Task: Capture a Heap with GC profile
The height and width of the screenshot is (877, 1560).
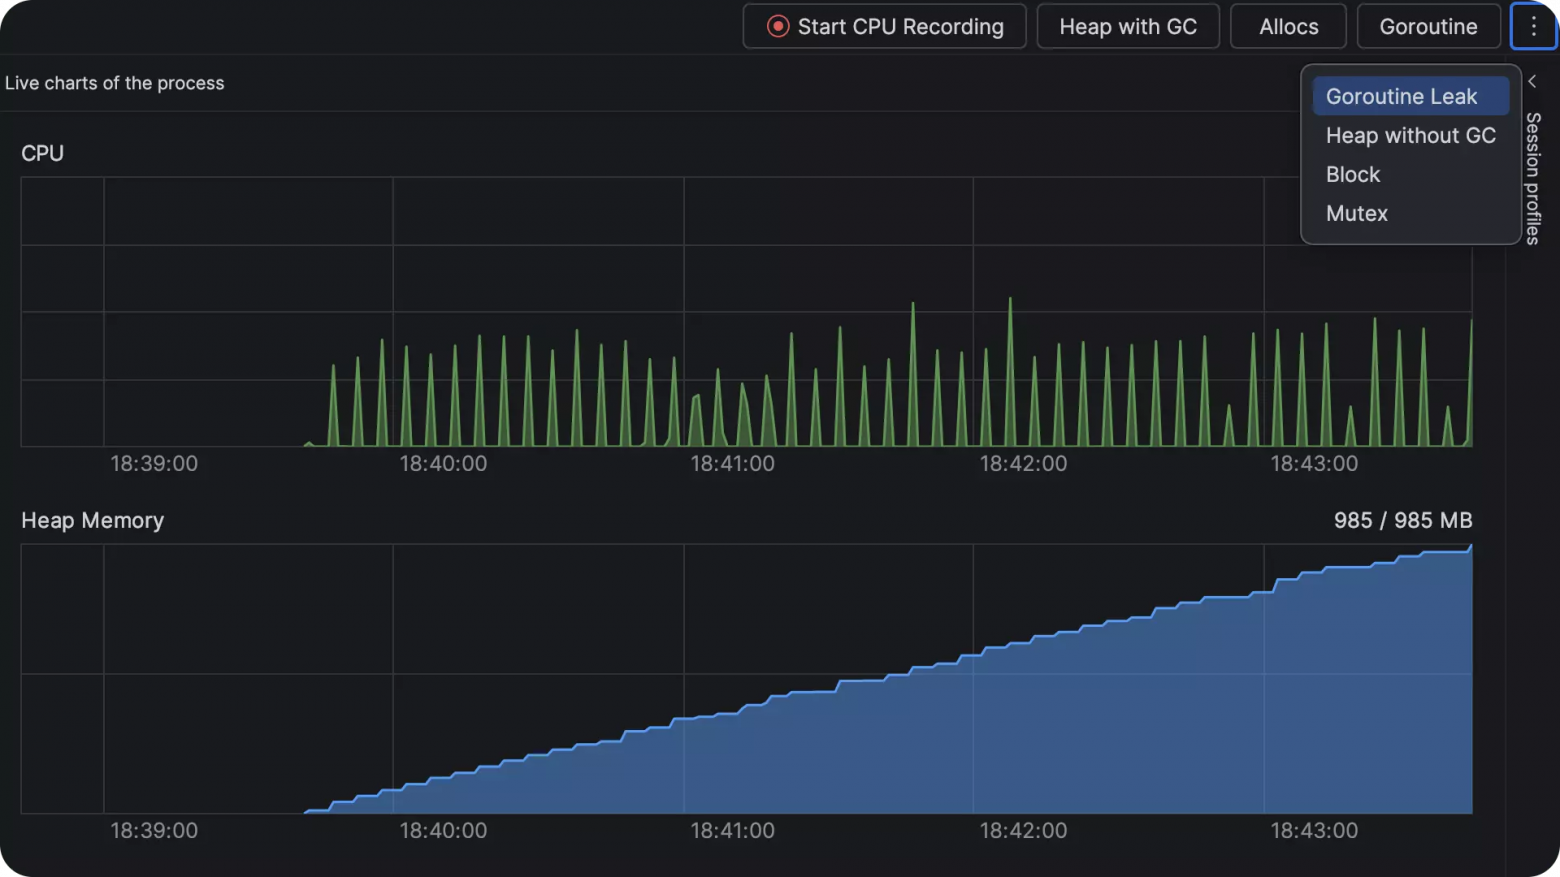Action: pos(1128,27)
